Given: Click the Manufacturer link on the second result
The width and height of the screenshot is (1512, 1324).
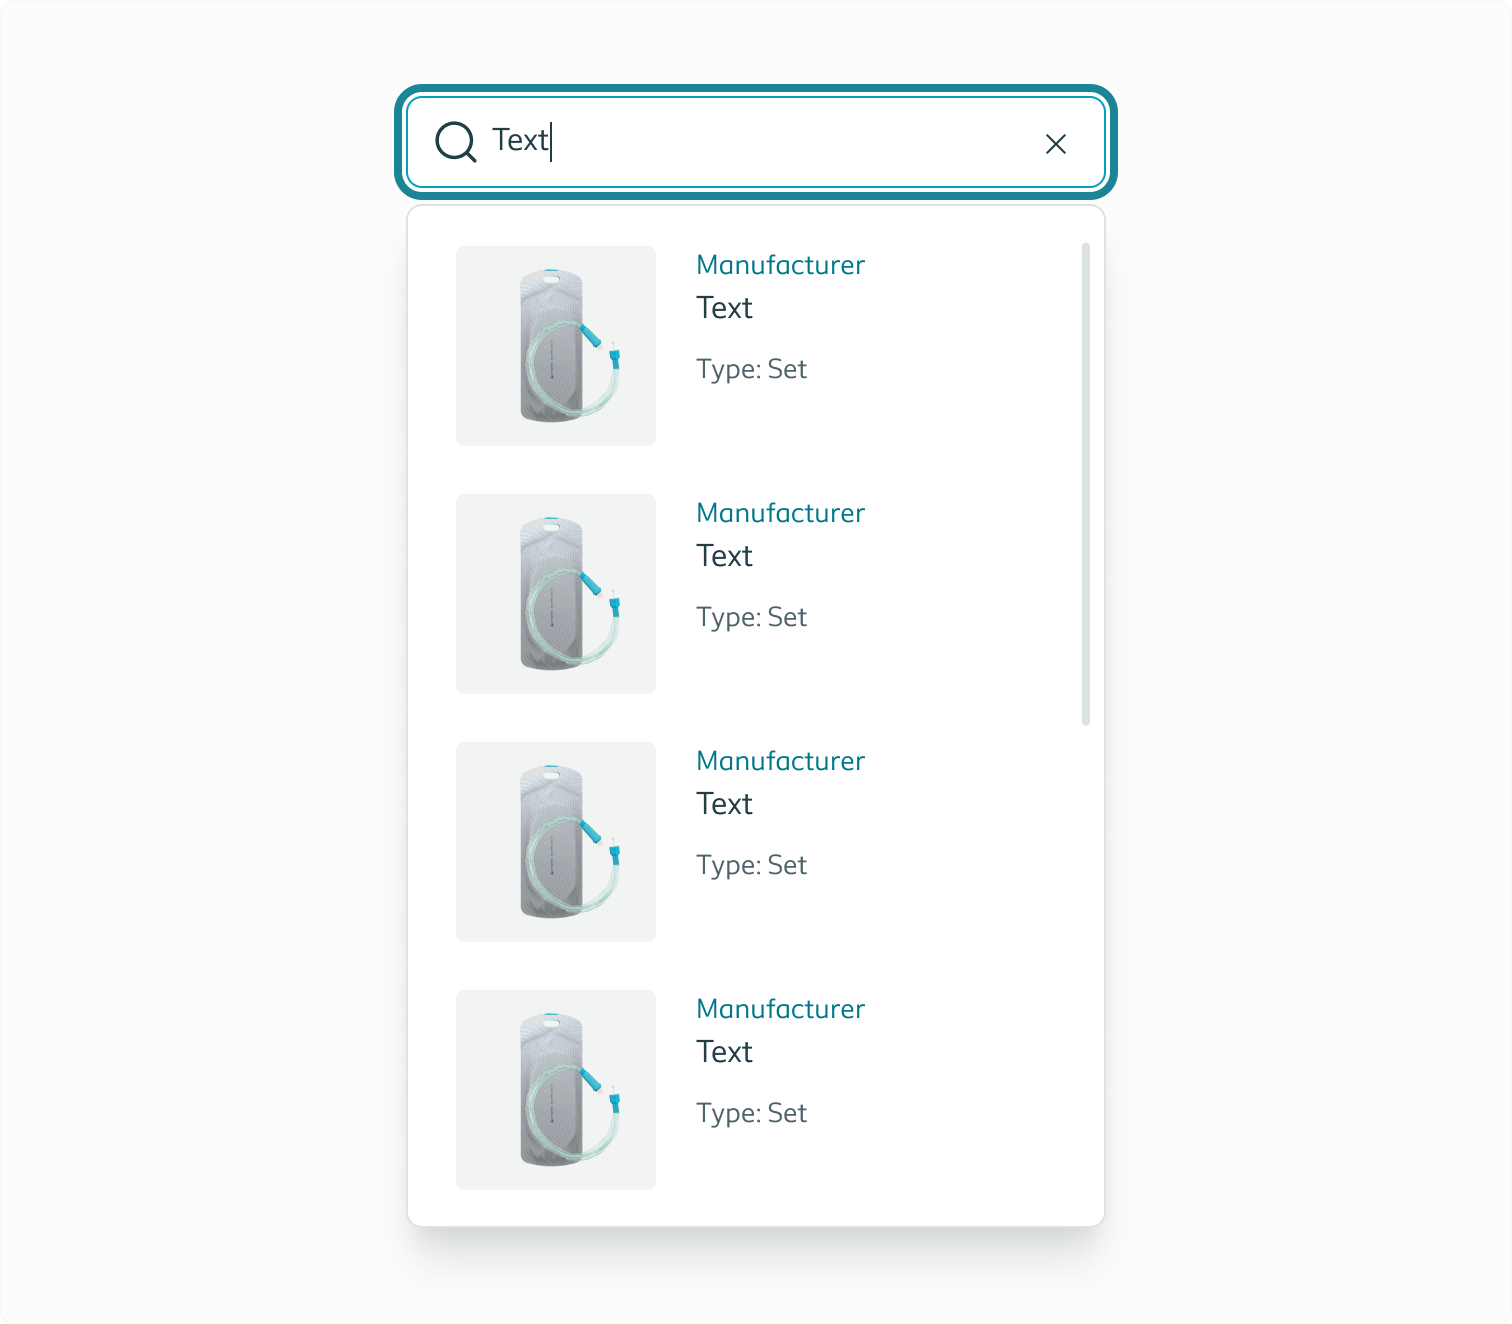Looking at the screenshot, I should 780,513.
